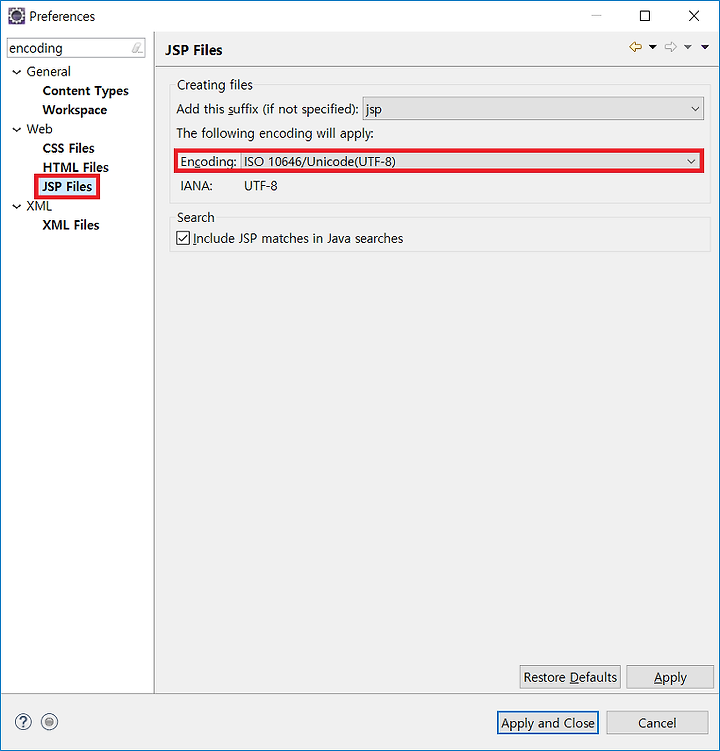The image size is (720, 751).
Task: Open CSS Files preferences page
Action: [68, 148]
